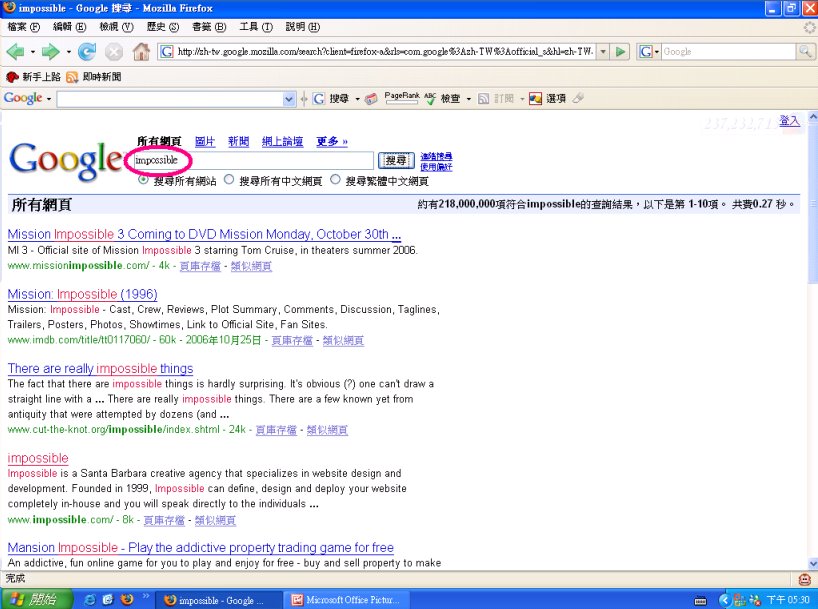
Task: Run the ABC 檢查 spell check
Action: coord(442,99)
